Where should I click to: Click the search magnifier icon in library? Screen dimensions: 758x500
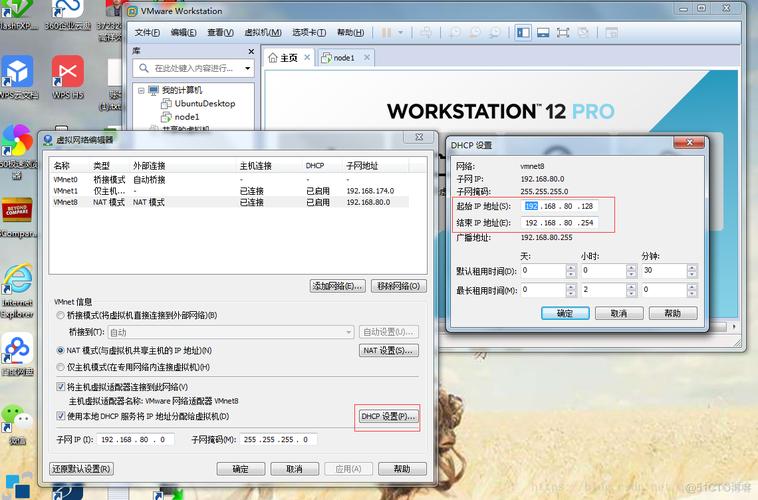144,68
